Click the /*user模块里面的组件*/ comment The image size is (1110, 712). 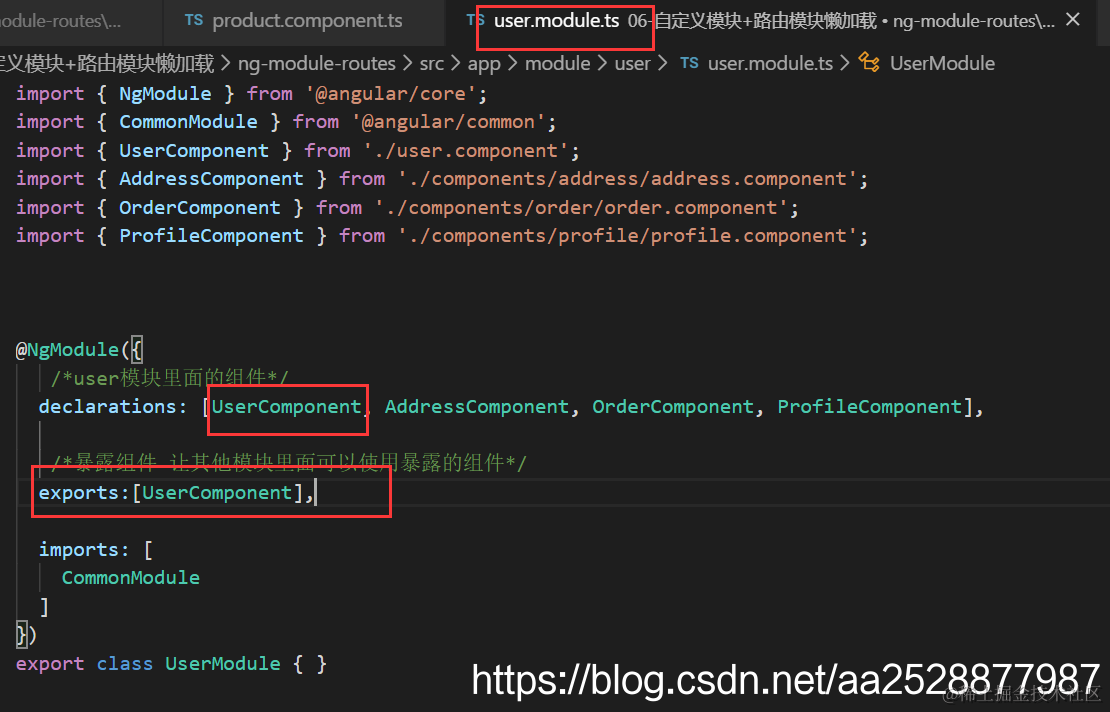(170, 378)
